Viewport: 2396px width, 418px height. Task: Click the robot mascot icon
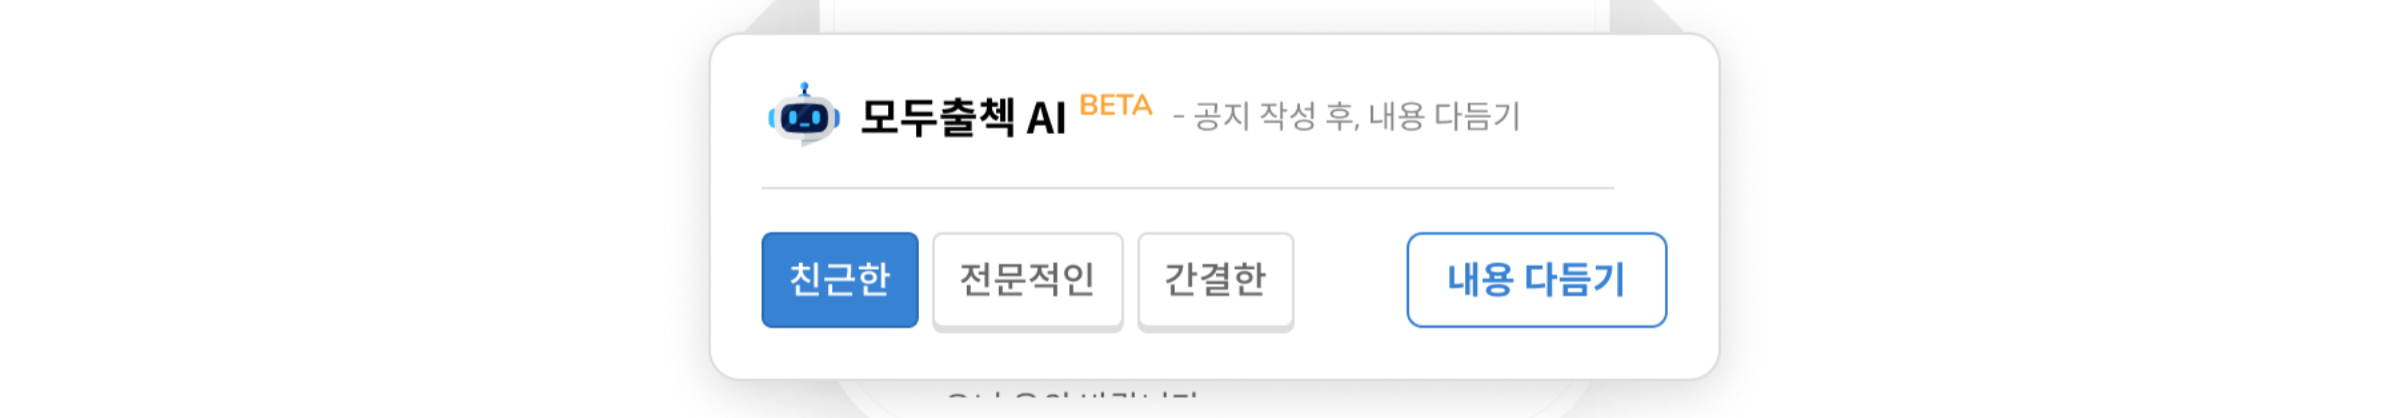tap(804, 117)
